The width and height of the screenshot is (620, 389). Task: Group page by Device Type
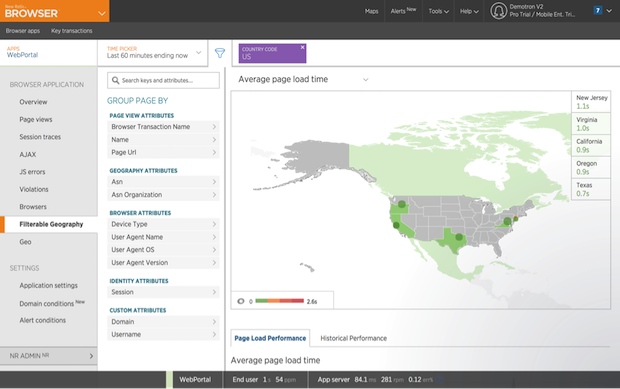click(x=163, y=224)
